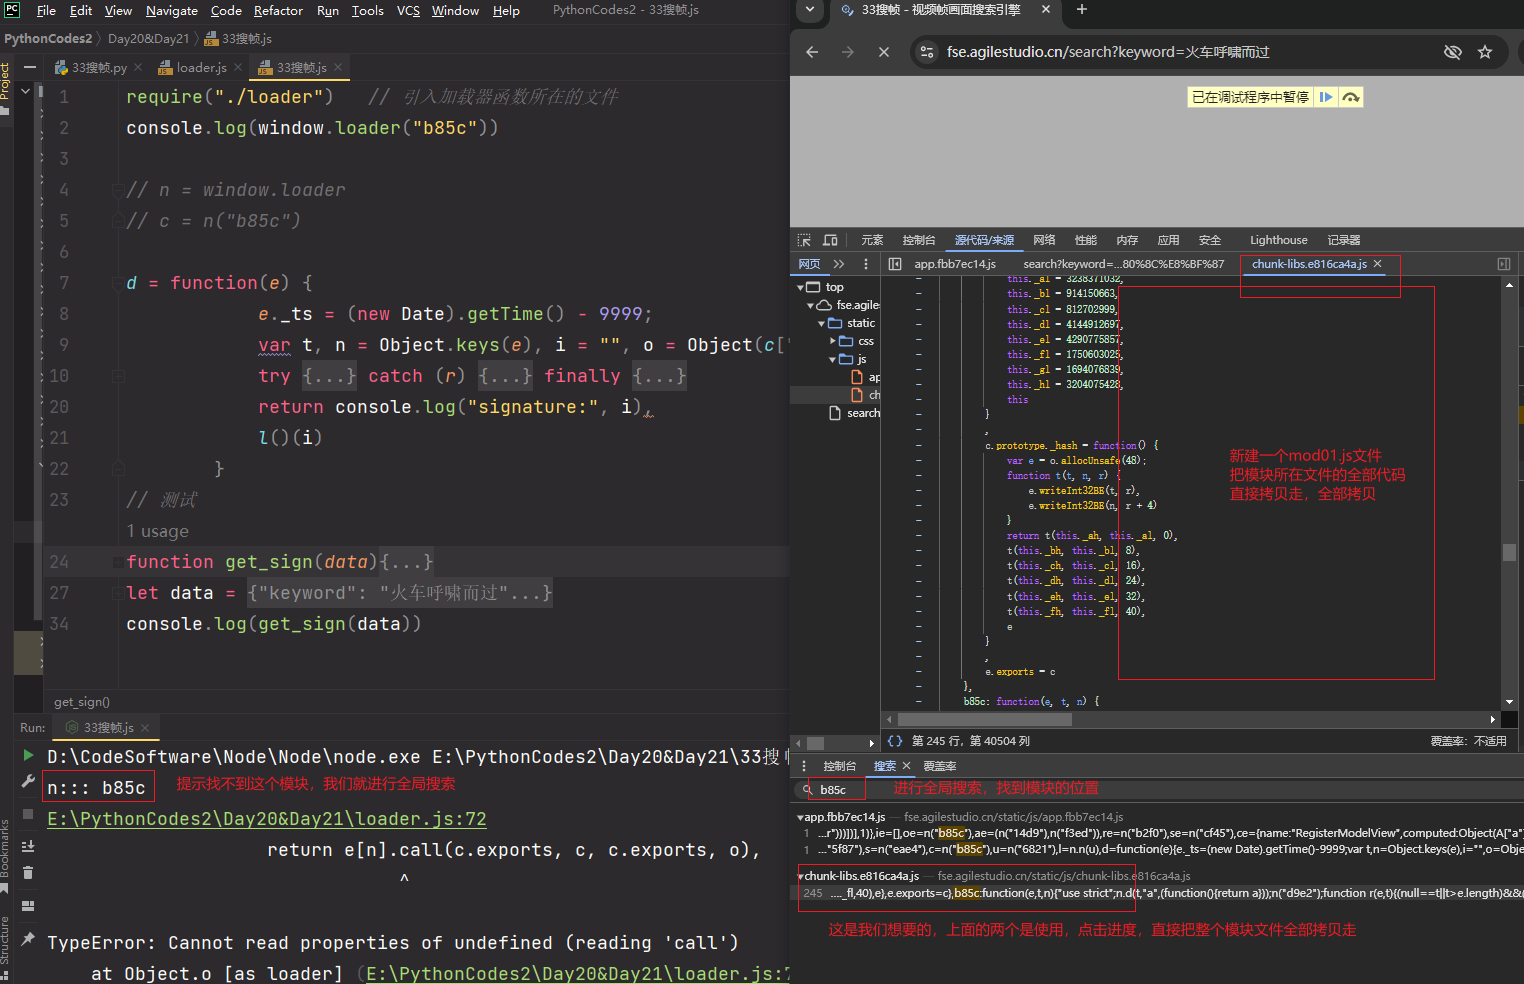View site information icon in address bar
Image resolution: width=1524 pixels, height=984 pixels.
pyautogui.click(x=927, y=52)
